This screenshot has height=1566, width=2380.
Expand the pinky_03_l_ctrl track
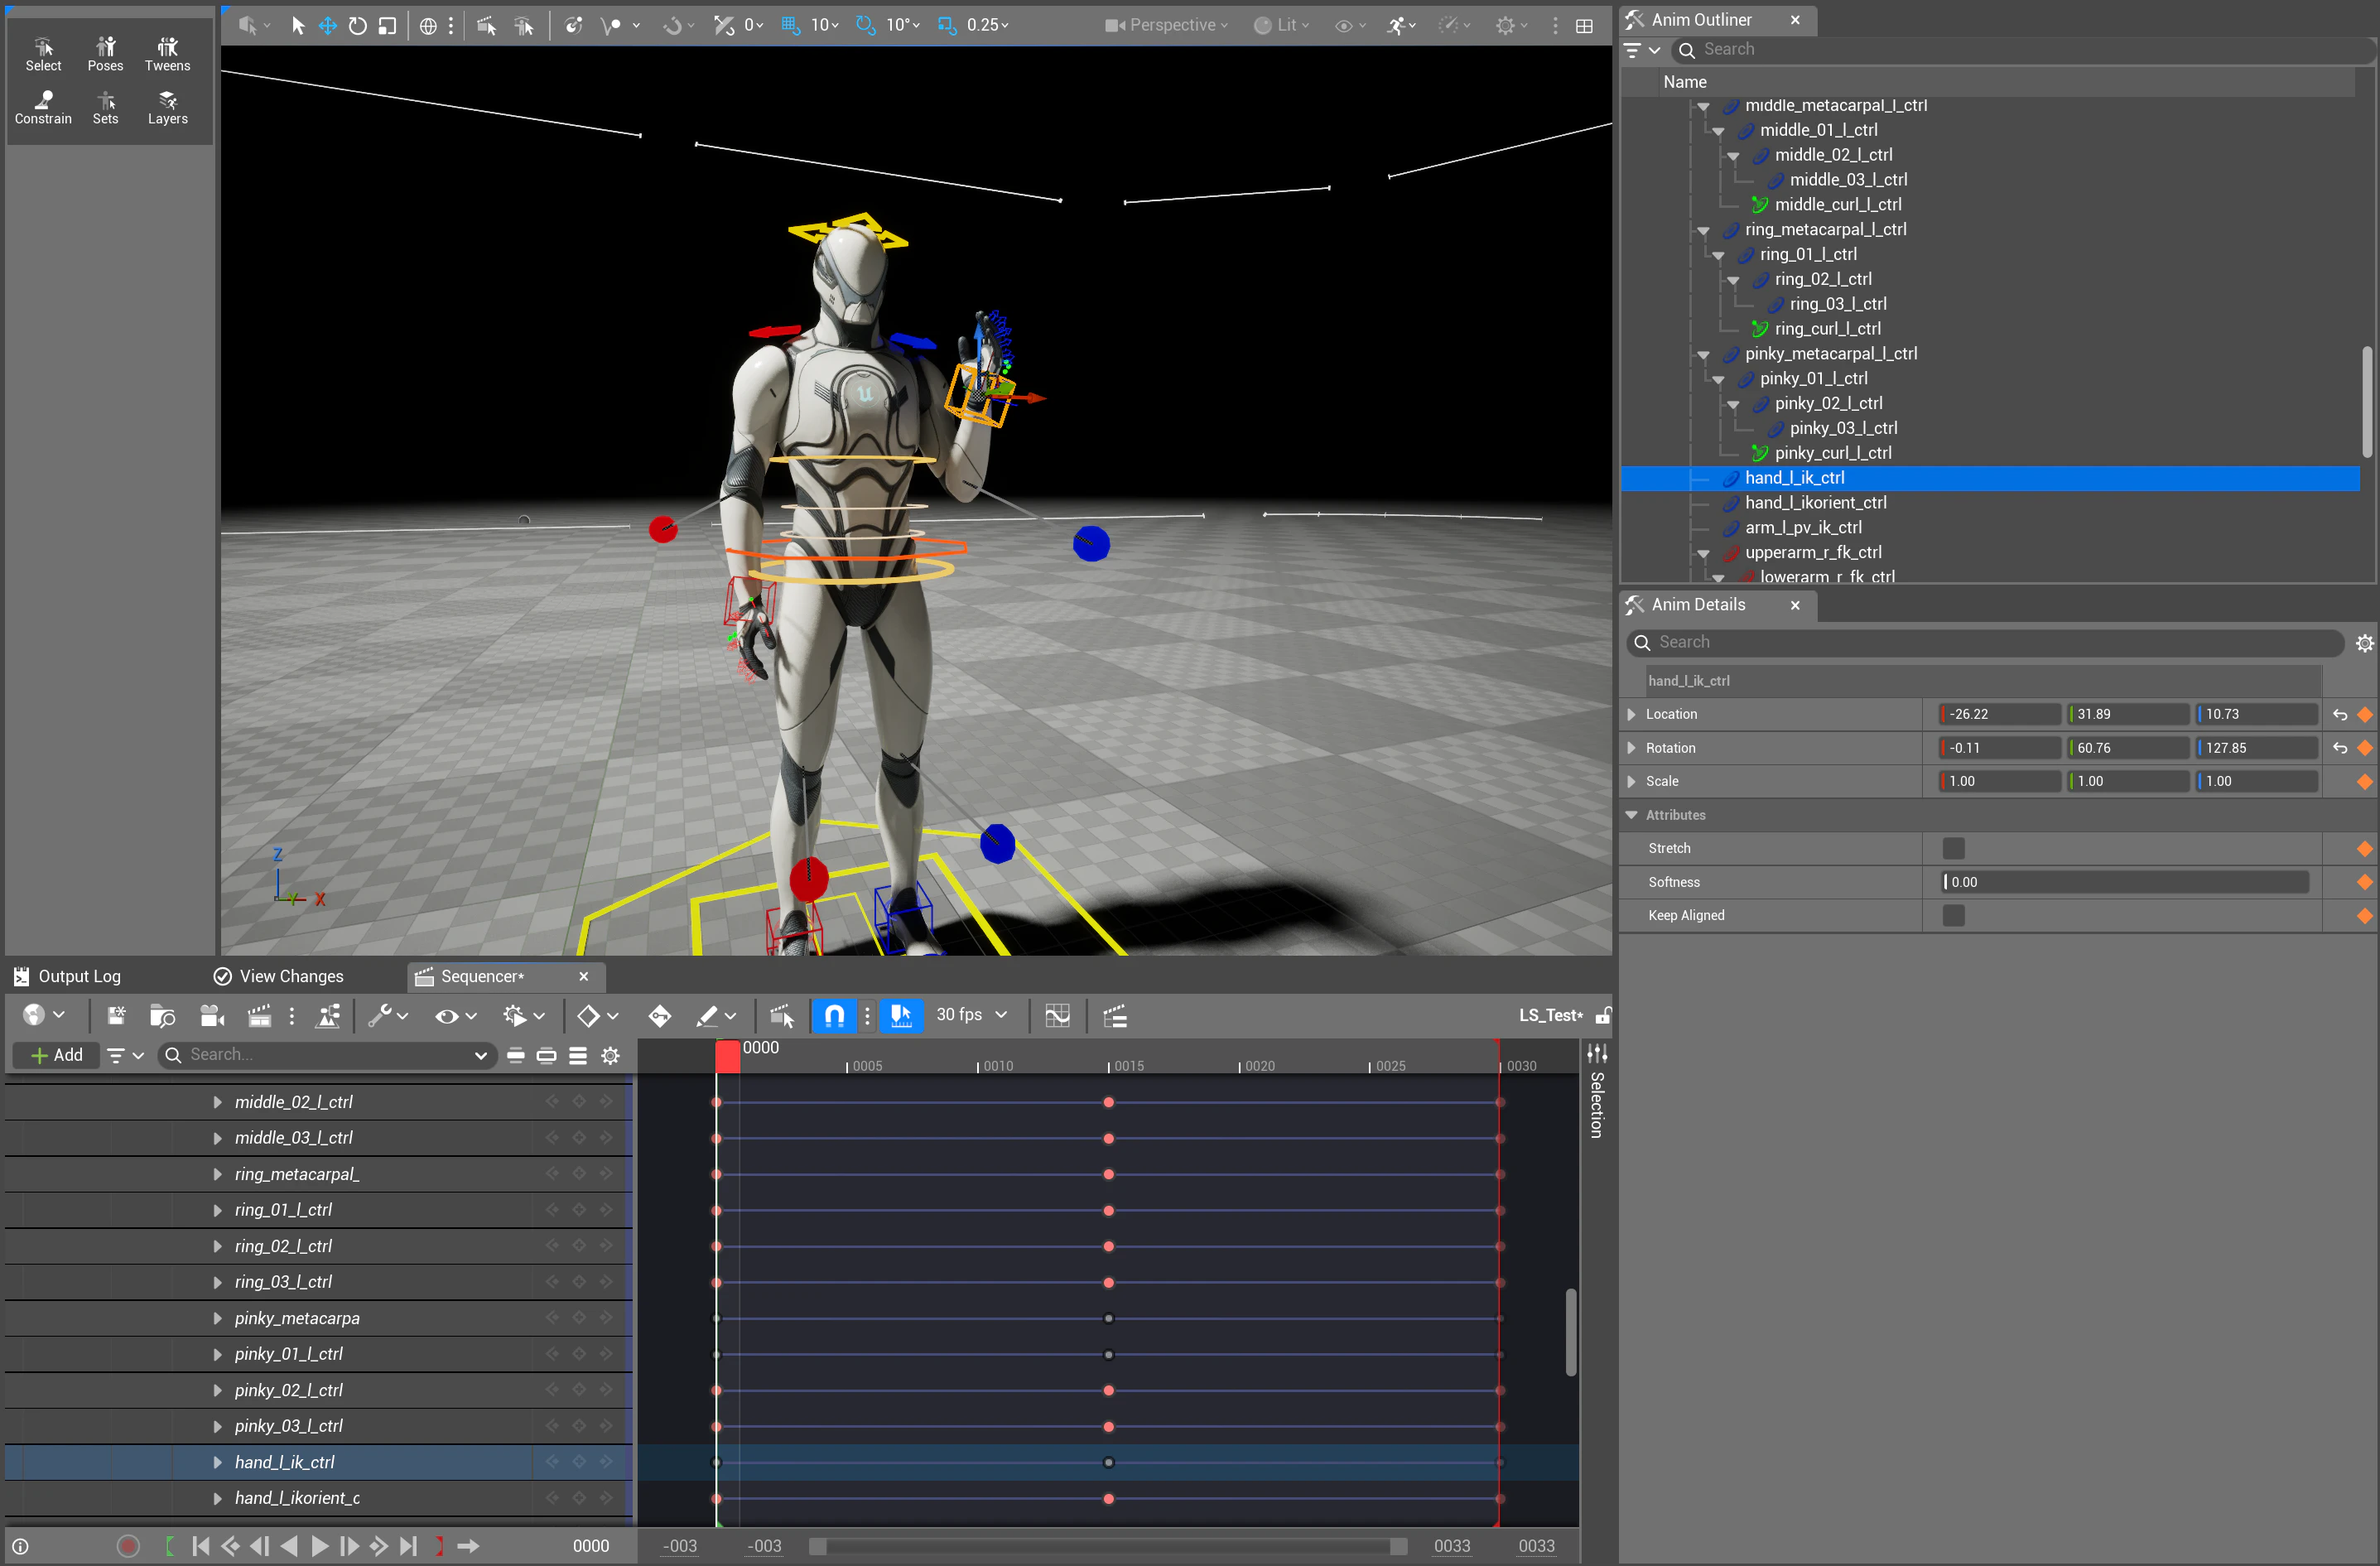[x=217, y=1426]
